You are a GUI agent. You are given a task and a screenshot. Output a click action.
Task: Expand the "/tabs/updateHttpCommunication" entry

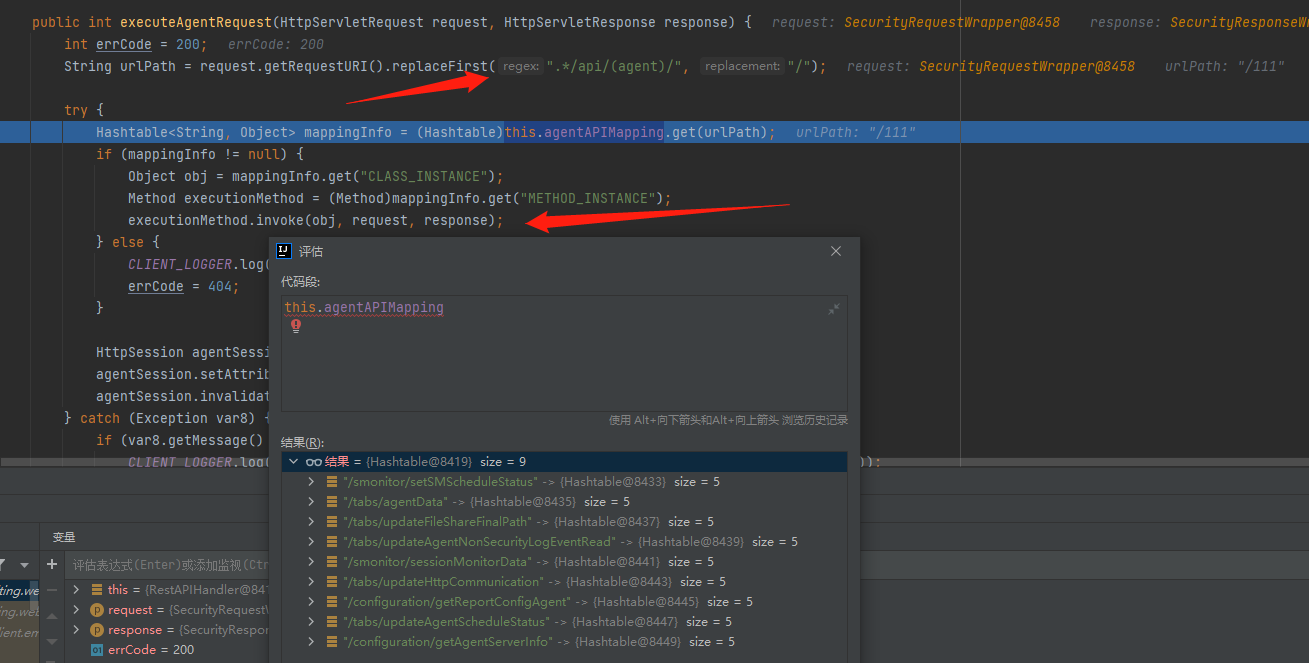311,582
